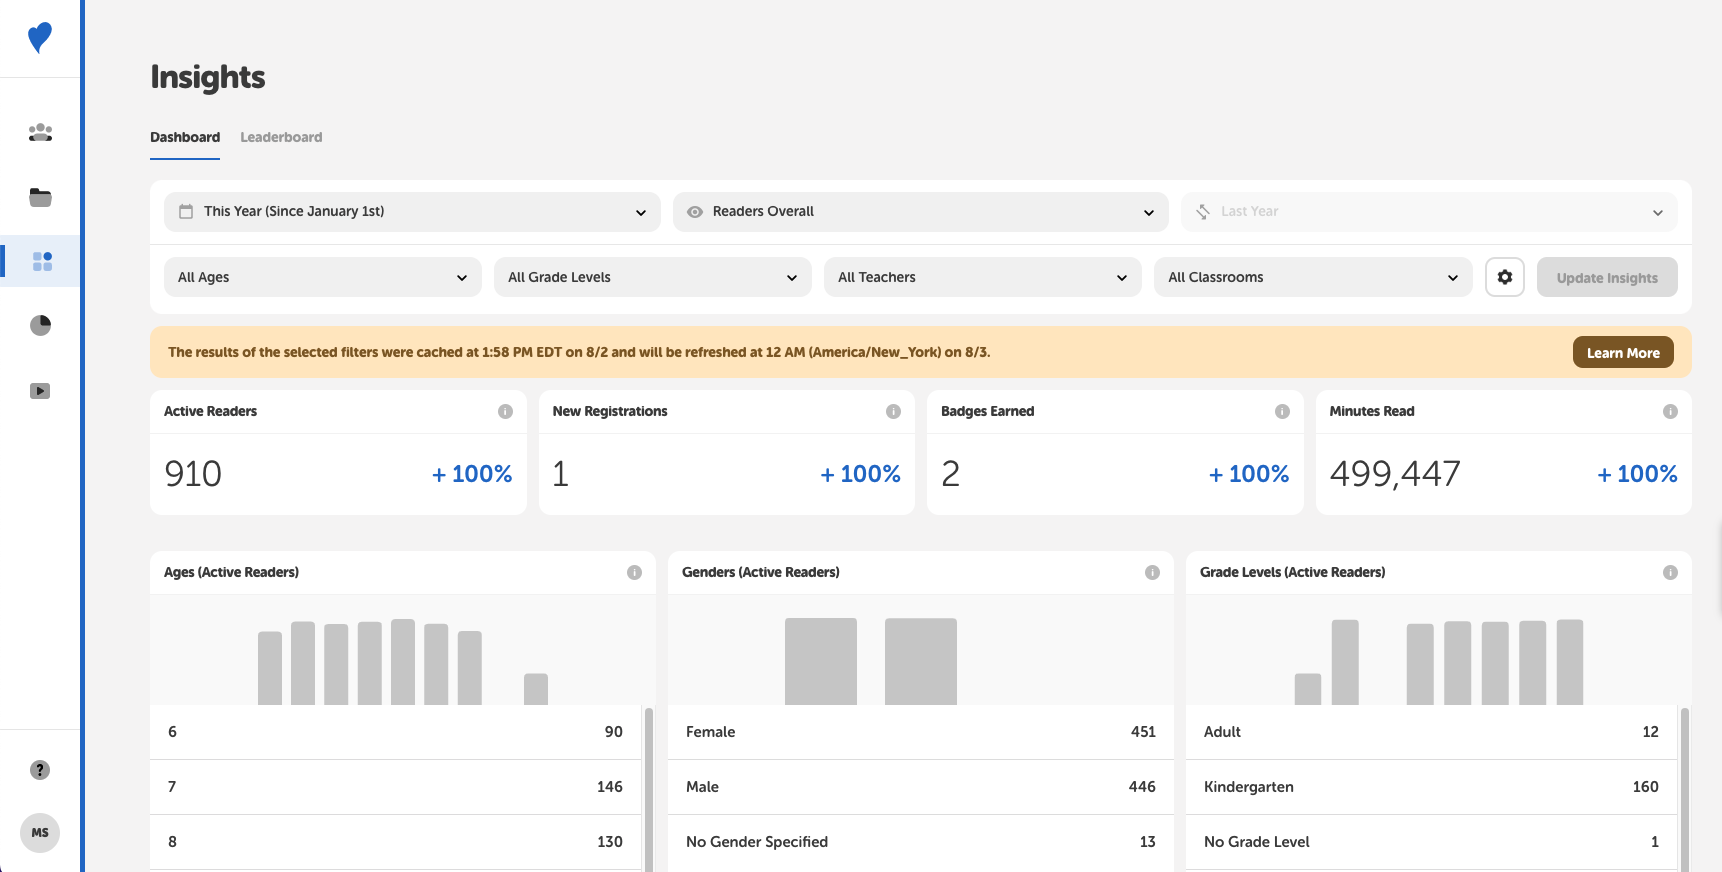The width and height of the screenshot is (1722, 872).
Task: Open the Readers group icon in sidebar
Action: pyautogui.click(x=40, y=132)
